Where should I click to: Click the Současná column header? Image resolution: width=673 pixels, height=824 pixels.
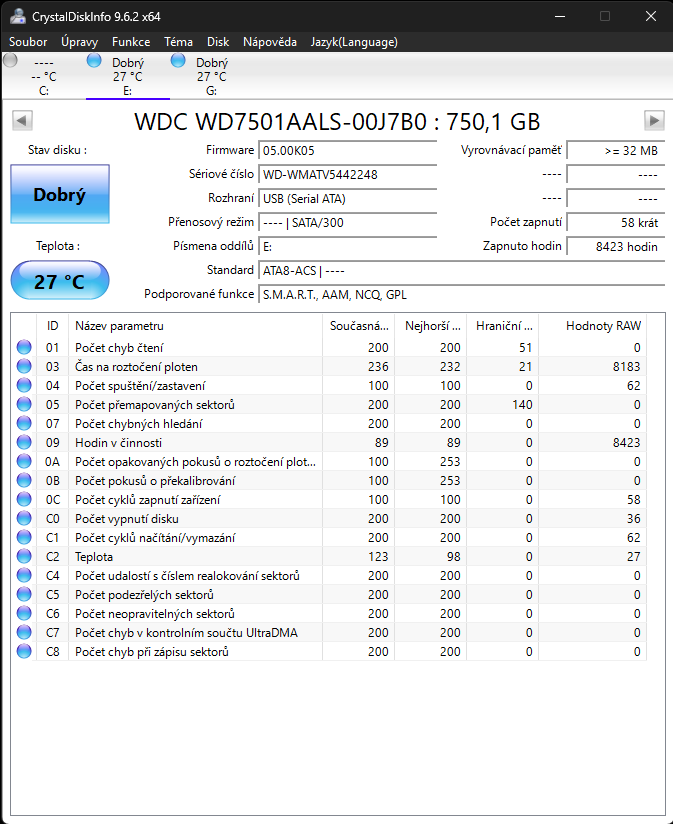(359, 326)
